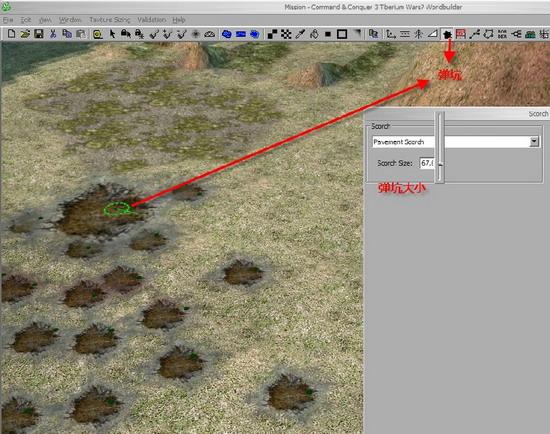
Task: Open the Help menu
Action: [179, 20]
